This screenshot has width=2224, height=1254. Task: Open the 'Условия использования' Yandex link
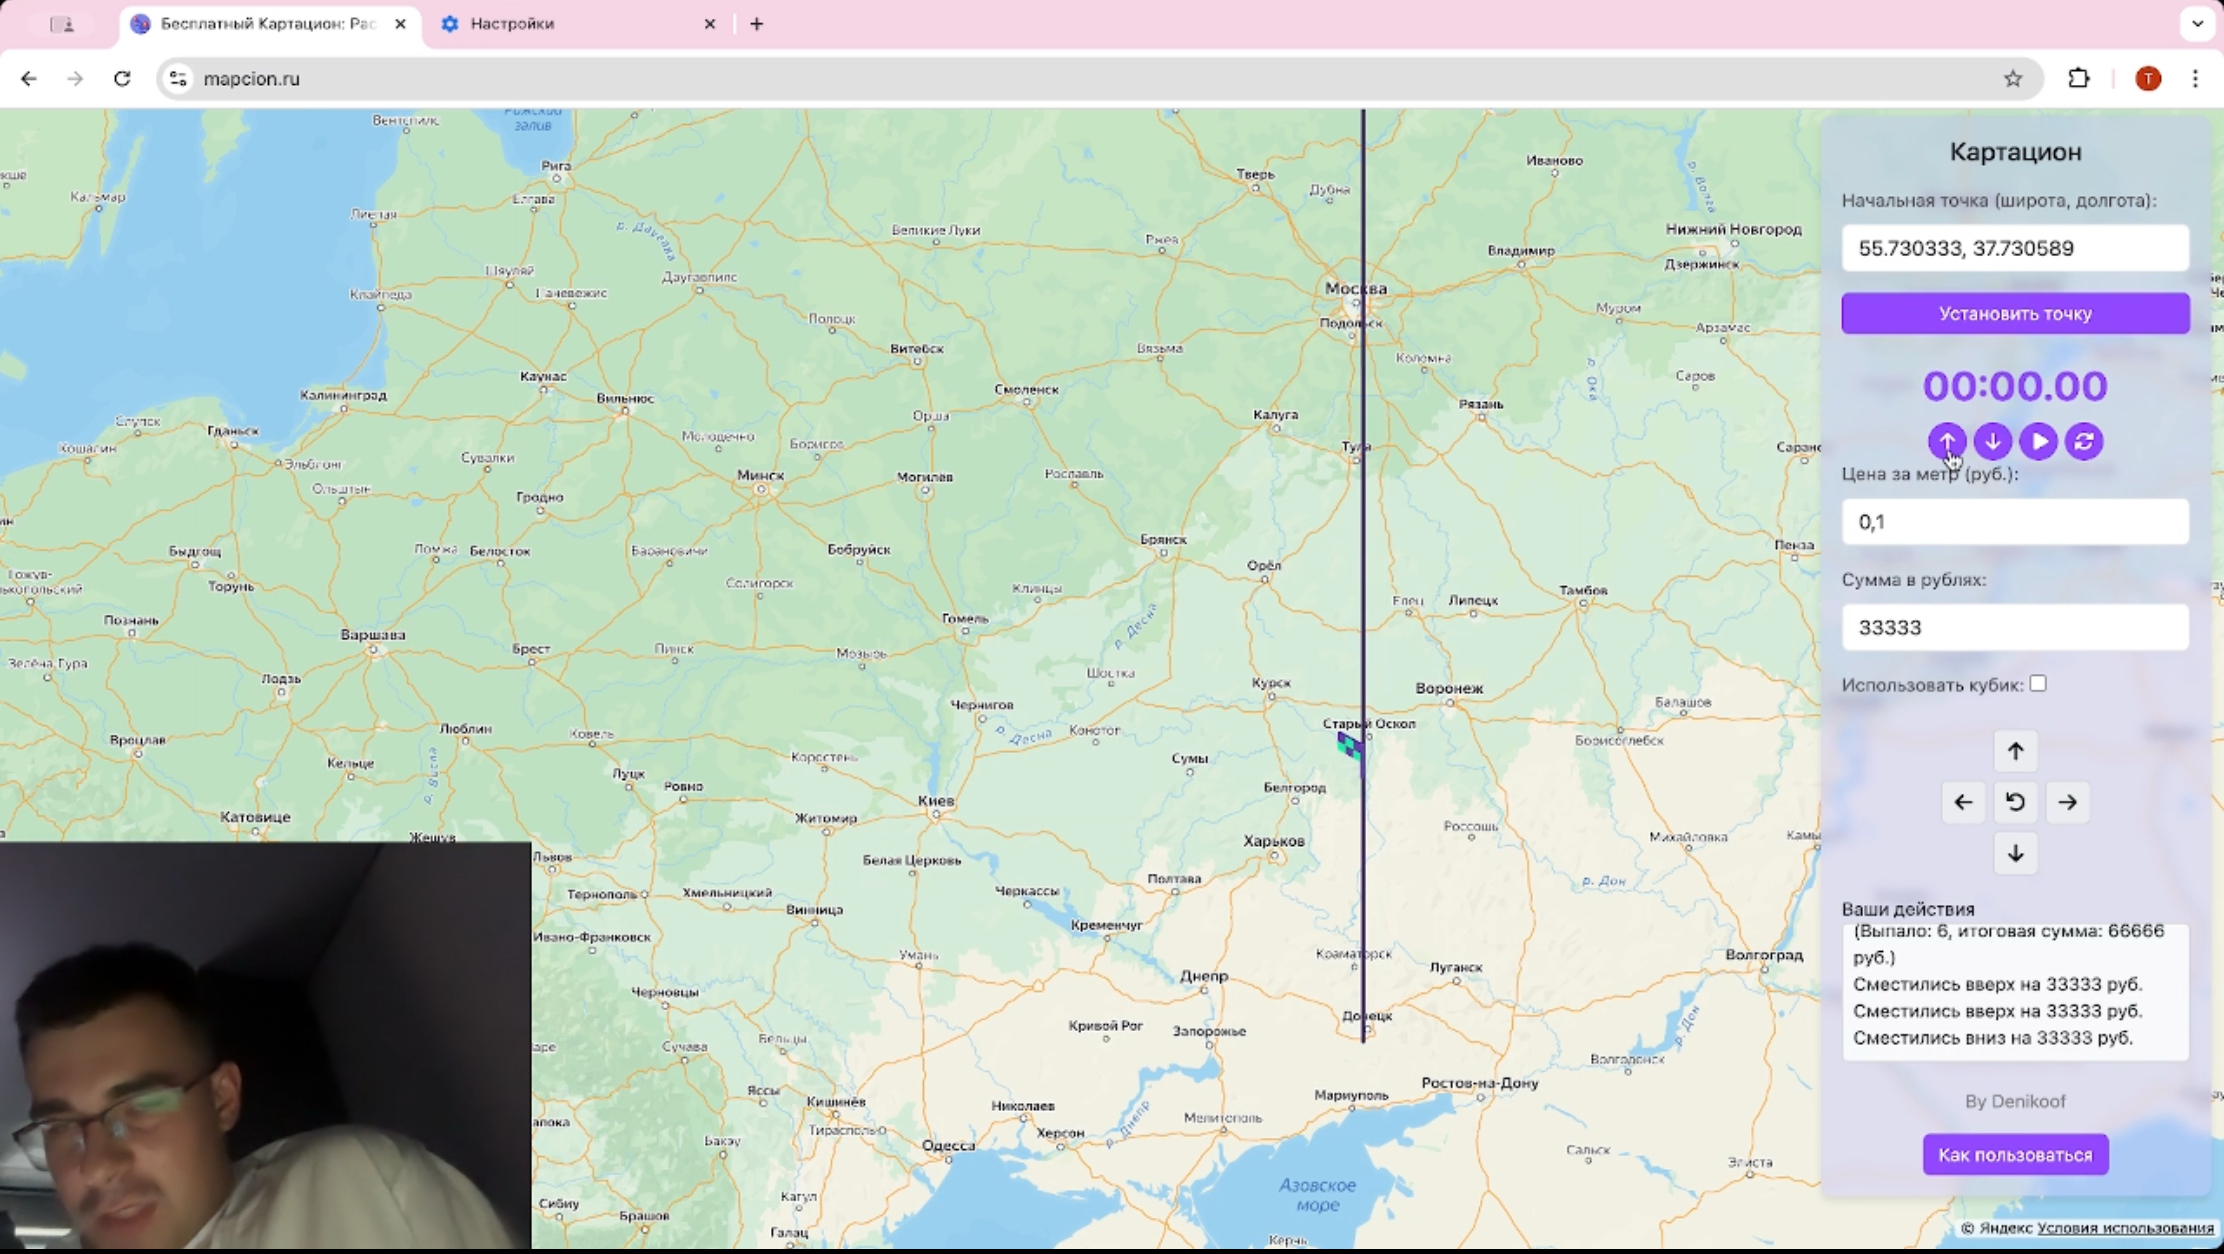point(2125,1228)
